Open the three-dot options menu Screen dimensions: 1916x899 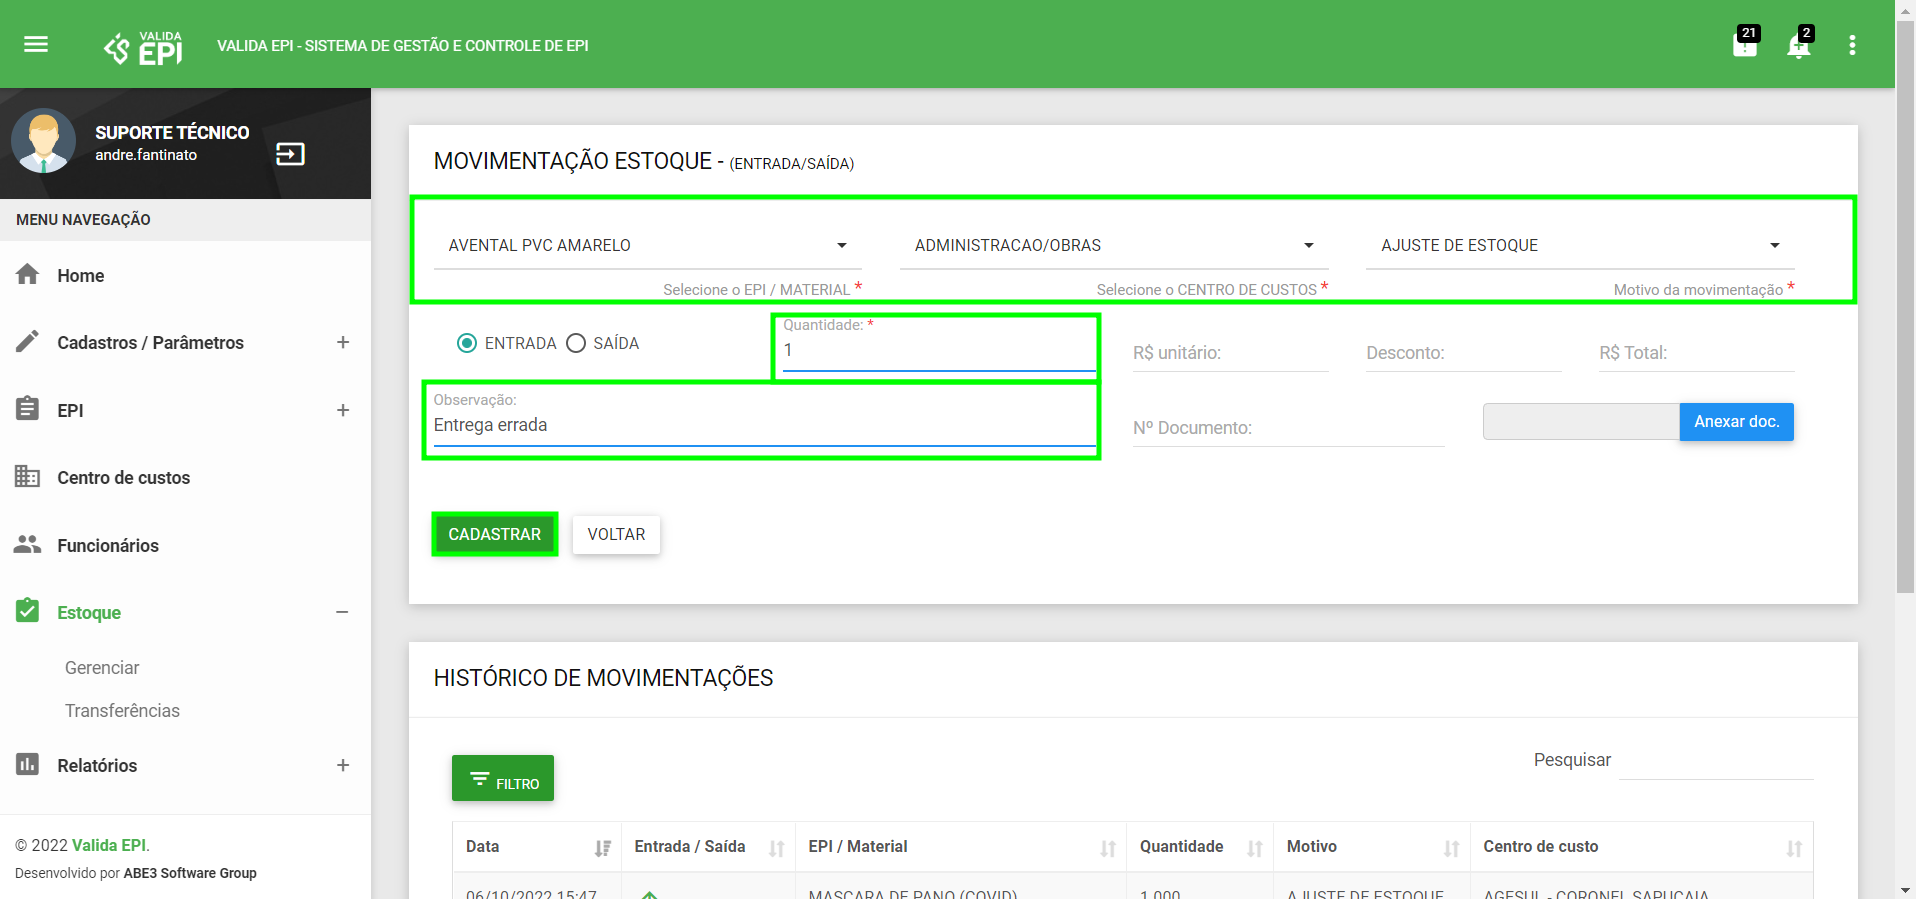1852,45
